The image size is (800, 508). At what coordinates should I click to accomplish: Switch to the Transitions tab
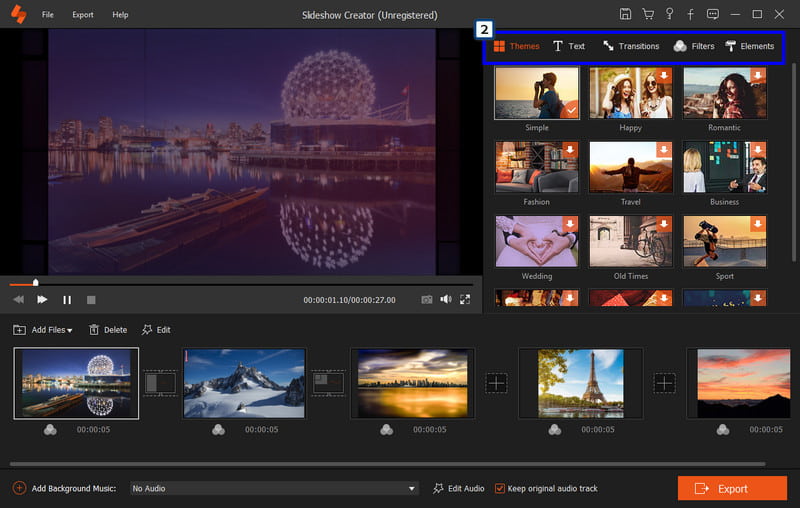[631, 46]
